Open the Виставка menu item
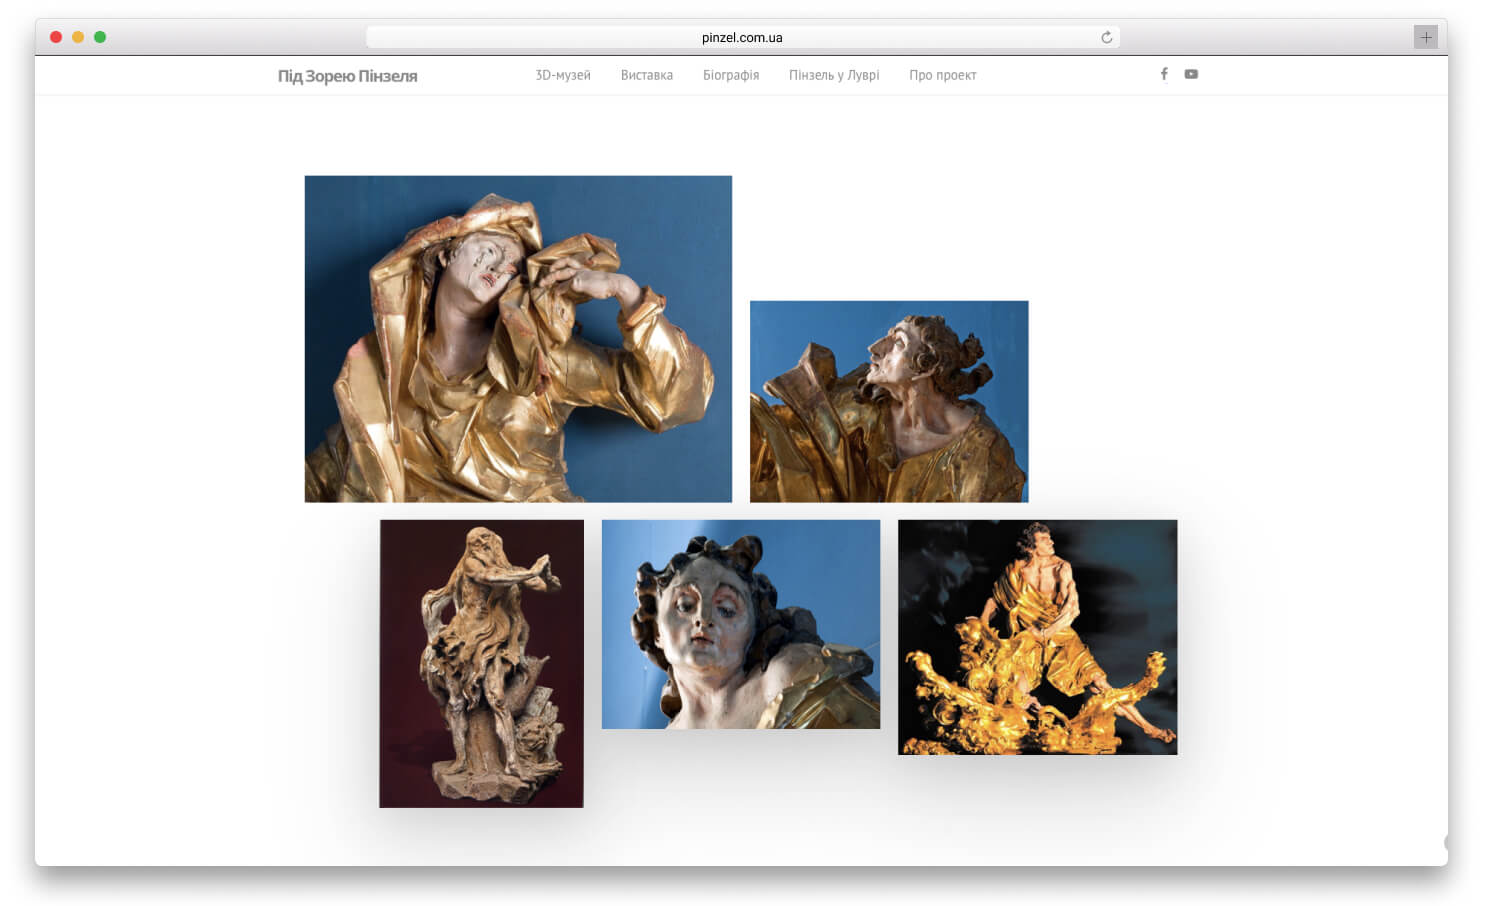The height and width of the screenshot is (906, 1489). point(646,75)
